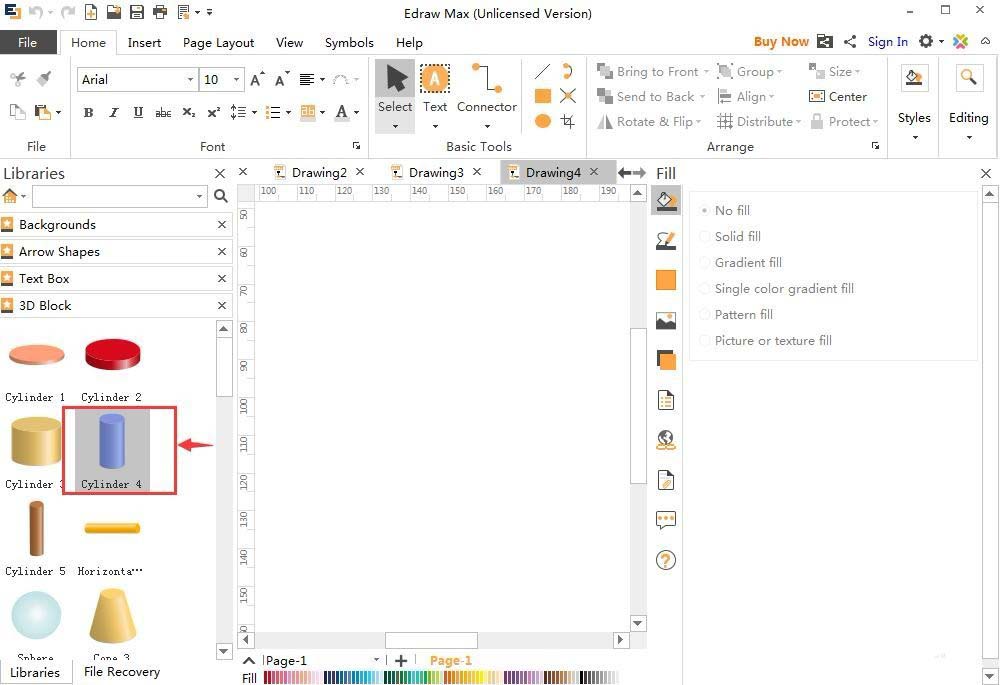Choose the Gradient fill radio option
Screen dimensions: 1000x685
pos(747,263)
